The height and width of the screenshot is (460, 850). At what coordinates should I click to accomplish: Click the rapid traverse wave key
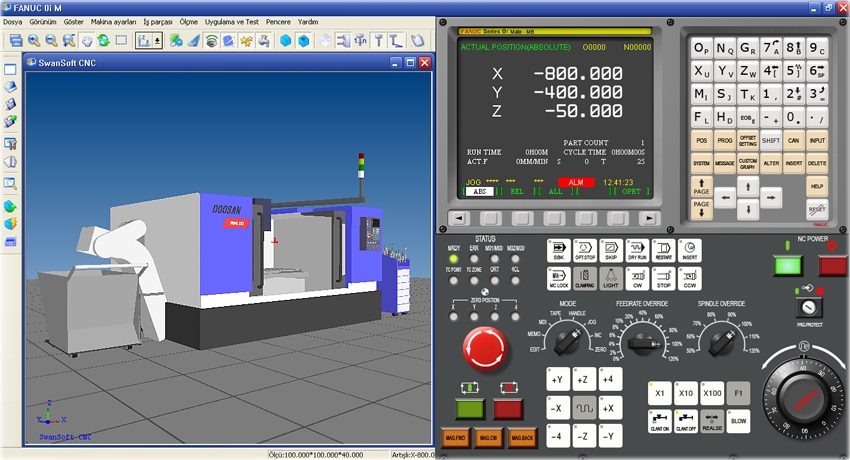tap(584, 408)
